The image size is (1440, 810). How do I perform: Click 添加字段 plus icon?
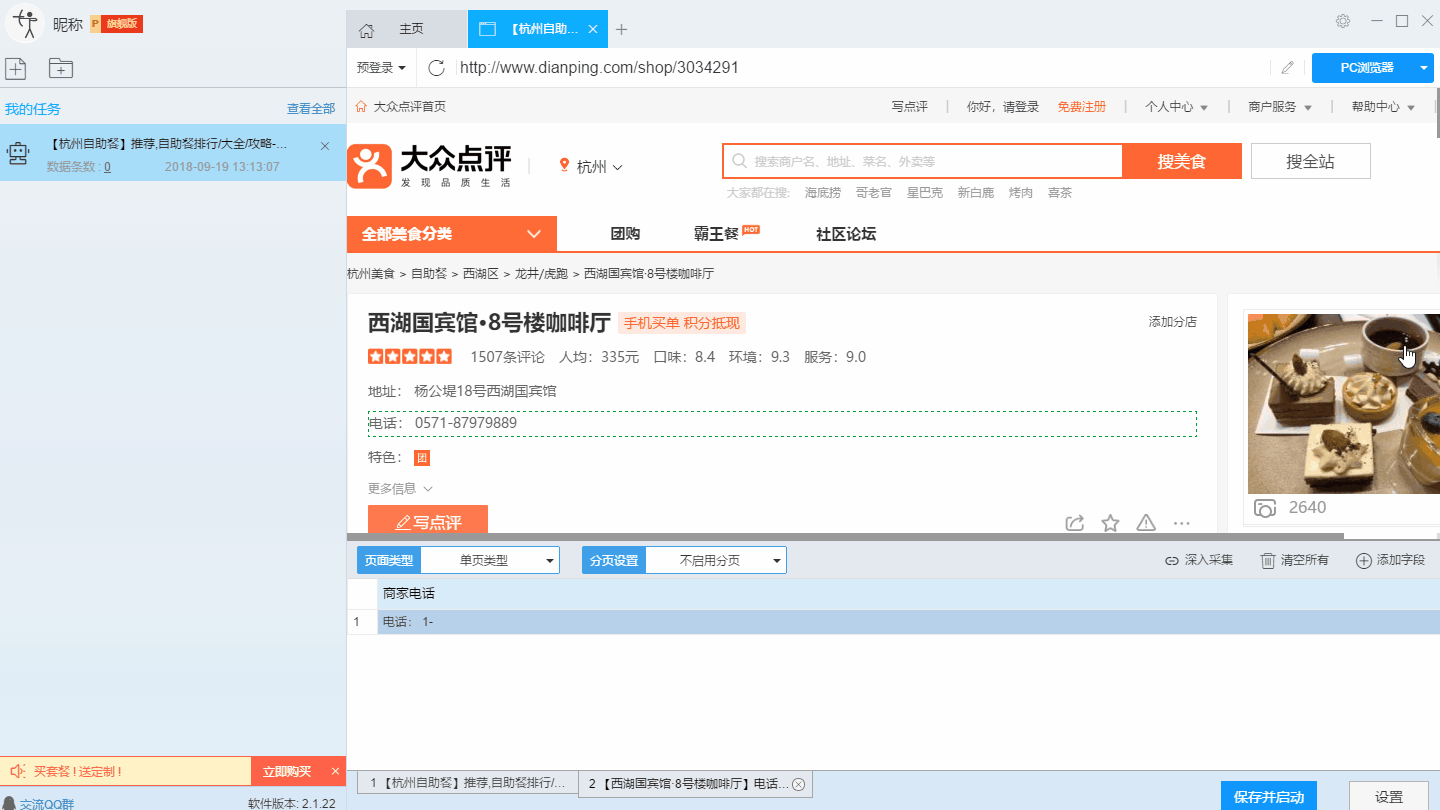1363,561
